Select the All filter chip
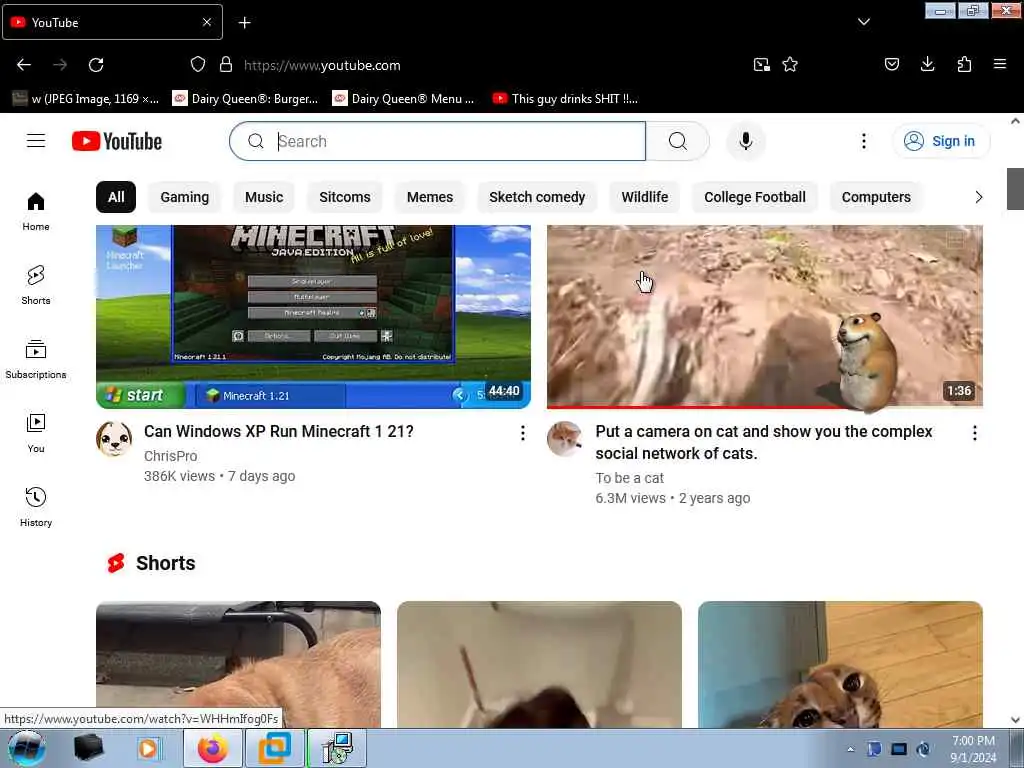Image resolution: width=1024 pixels, height=768 pixels. [x=116, y=197]
